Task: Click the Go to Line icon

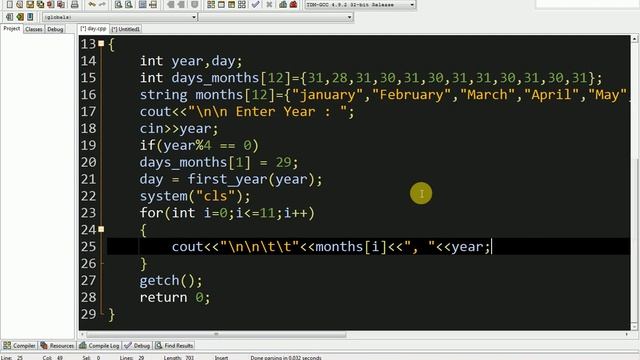Action: pos(153,4)
